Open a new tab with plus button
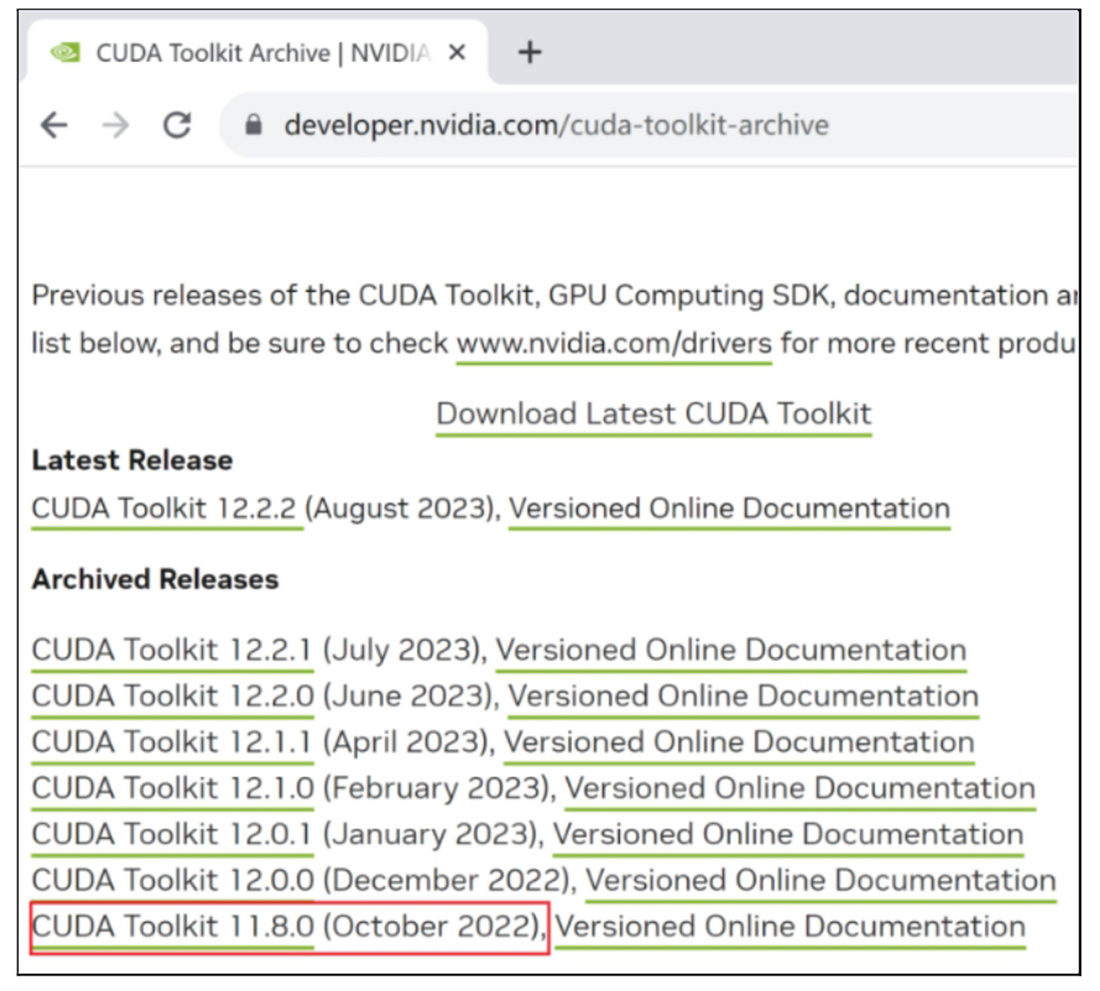The height and width of the screenshot is (991, 1100). pos(529,52)
